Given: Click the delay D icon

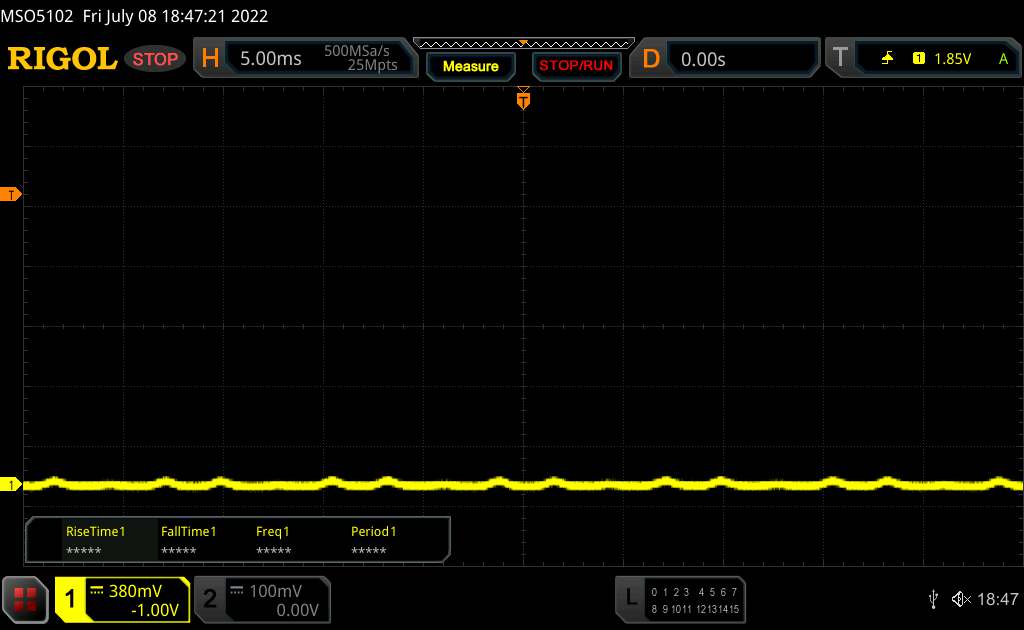Looking at the screenshot, I should coord(651,59).
